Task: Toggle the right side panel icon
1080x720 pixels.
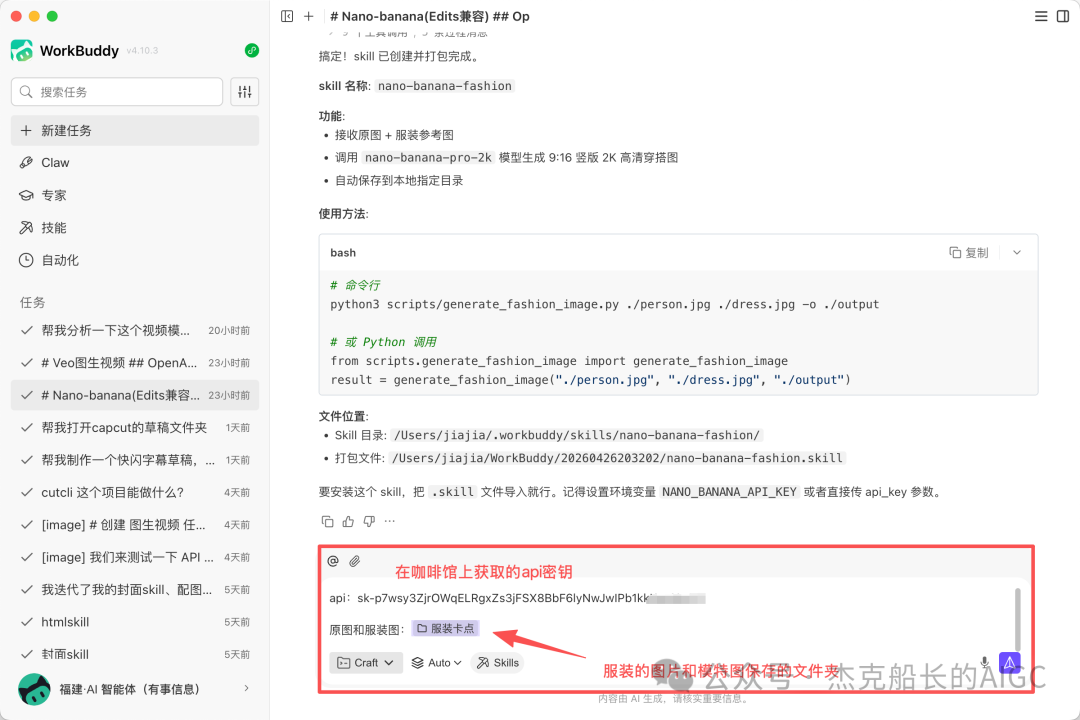Action: [1063, 16]
